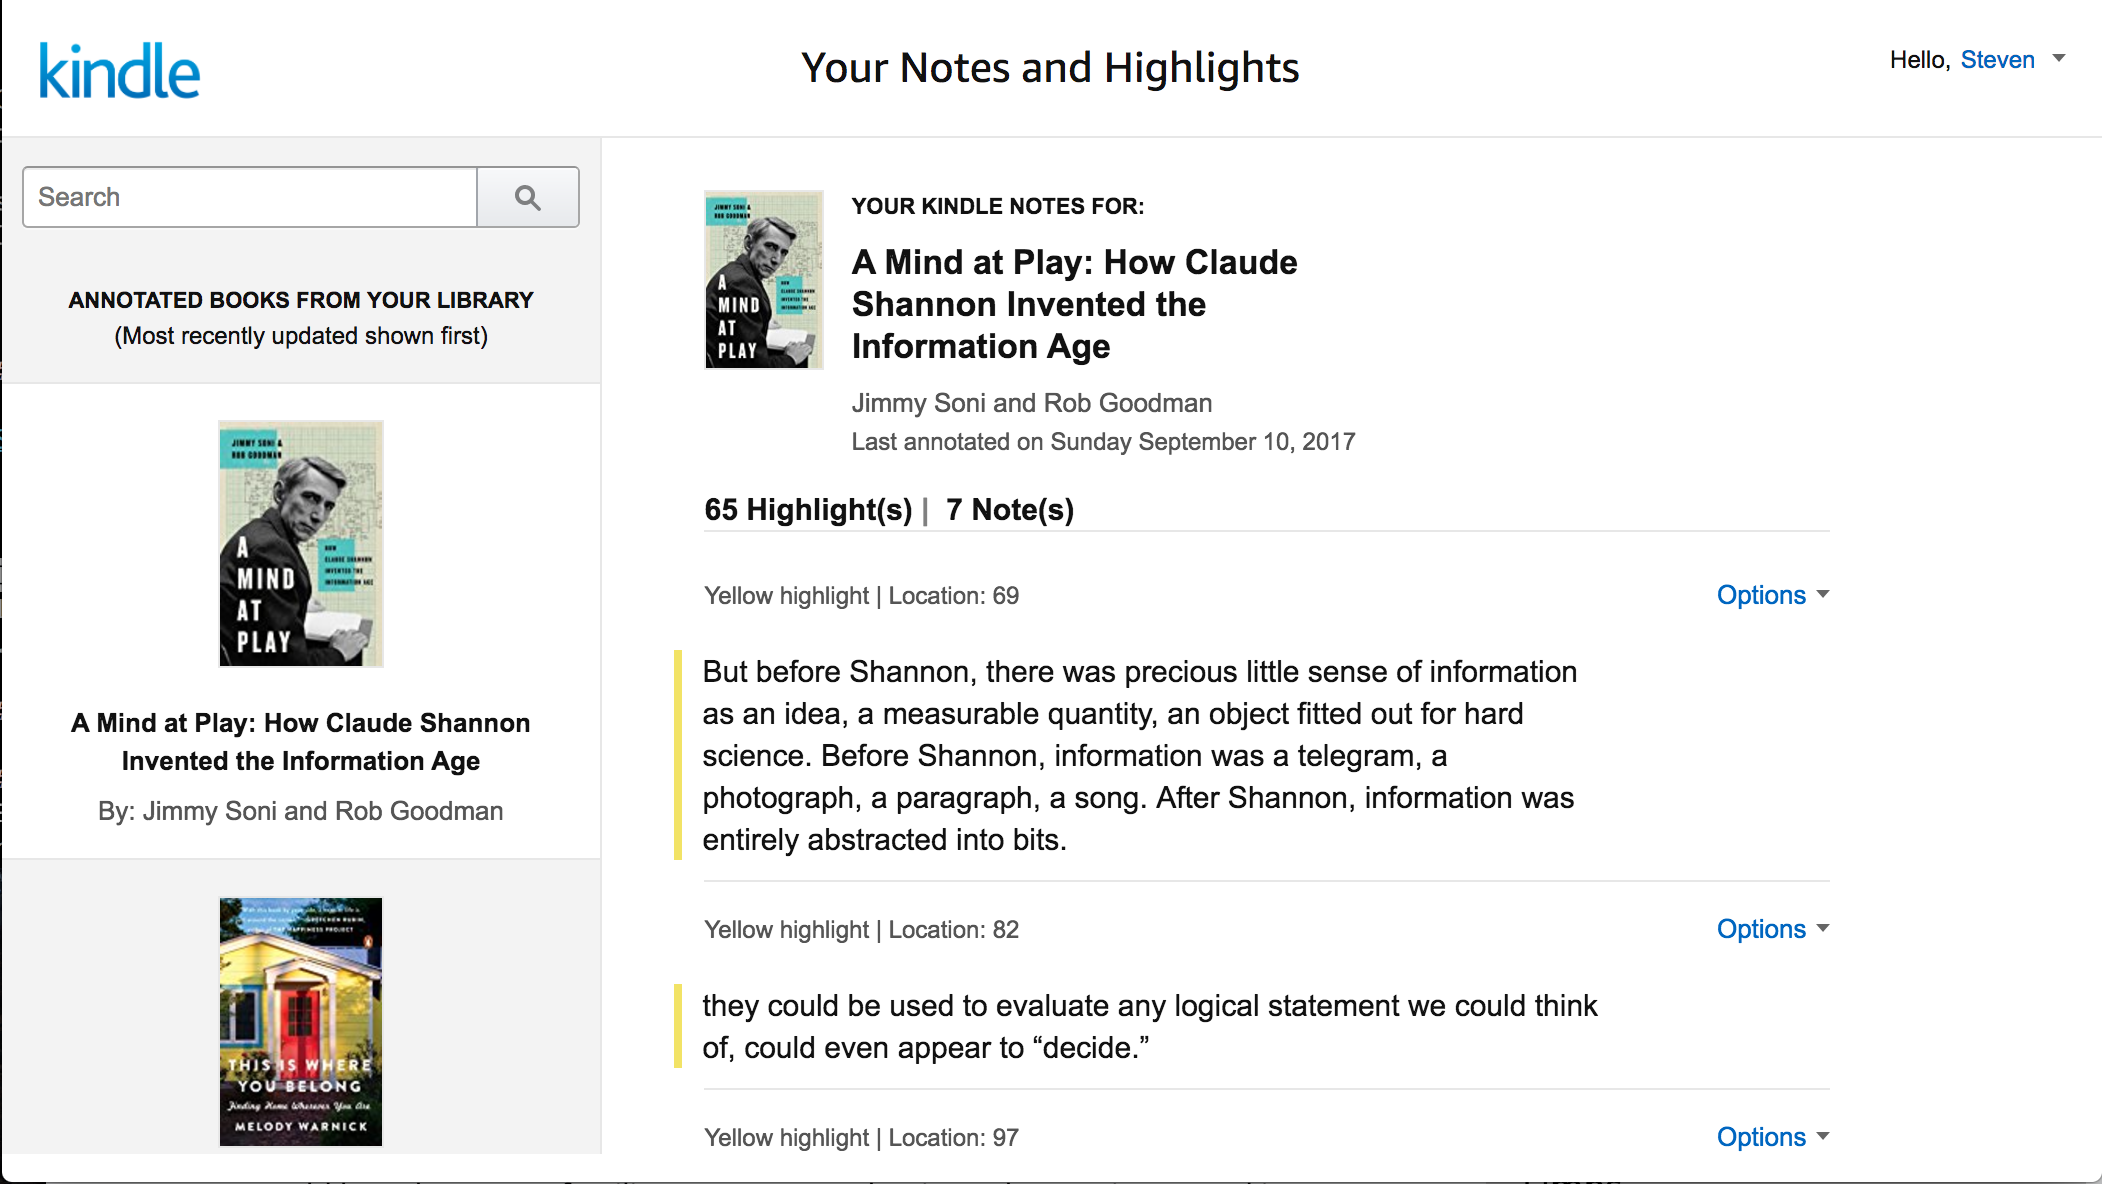Click the search magnifier button
The width and height of the screenshot is (2102, 1184).
pos(528,197)
